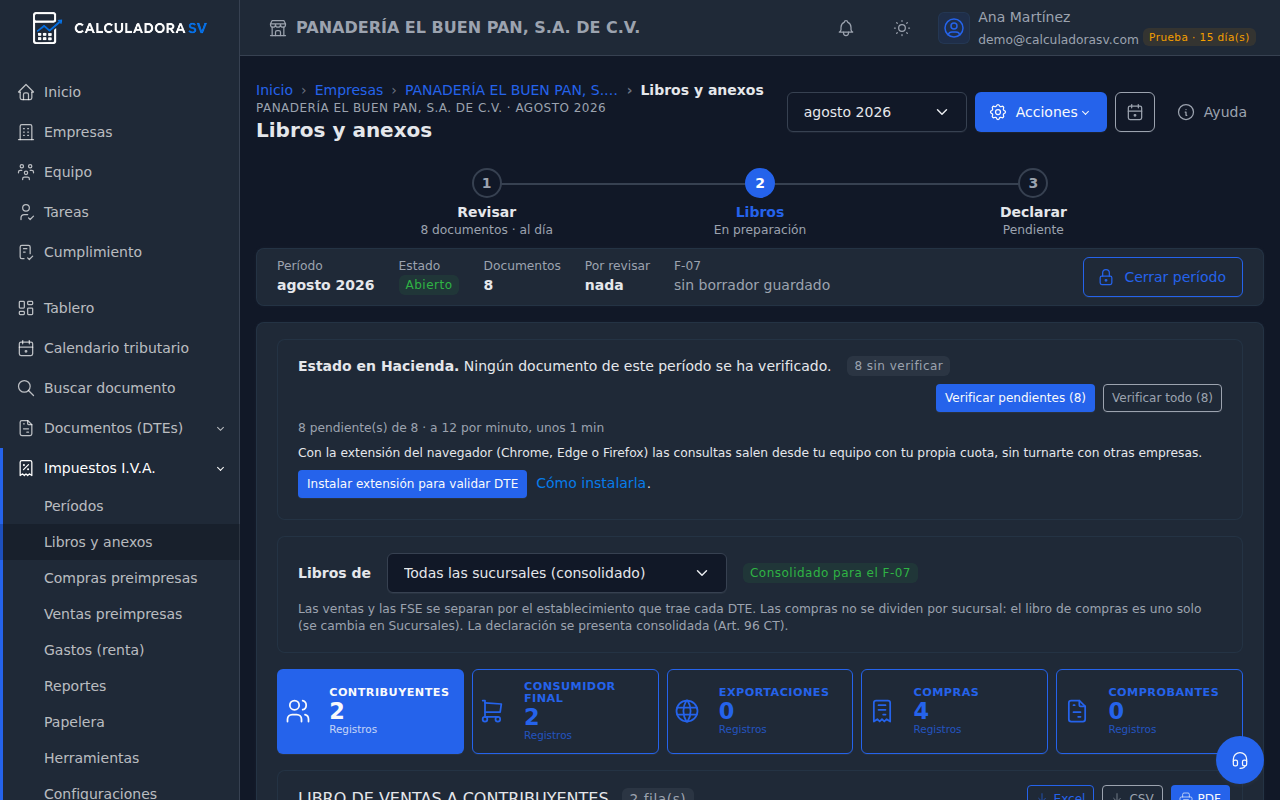Click the Tareas icon in sidebar
The height and width of the screenshot is (800, 1280).
tap(26, 212)
